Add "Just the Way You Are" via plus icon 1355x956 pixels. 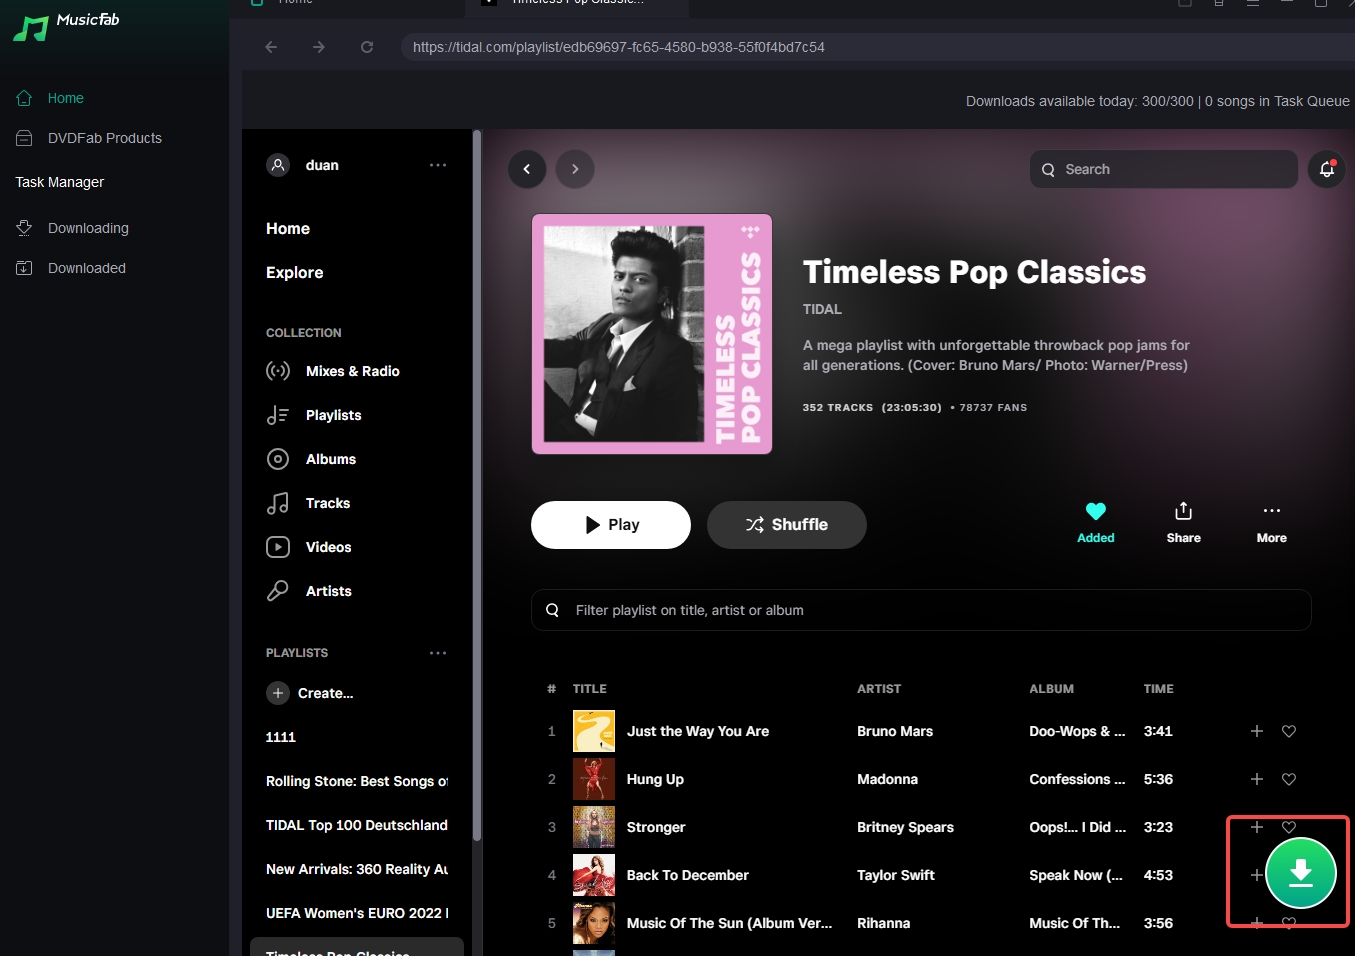(1256, 731)
